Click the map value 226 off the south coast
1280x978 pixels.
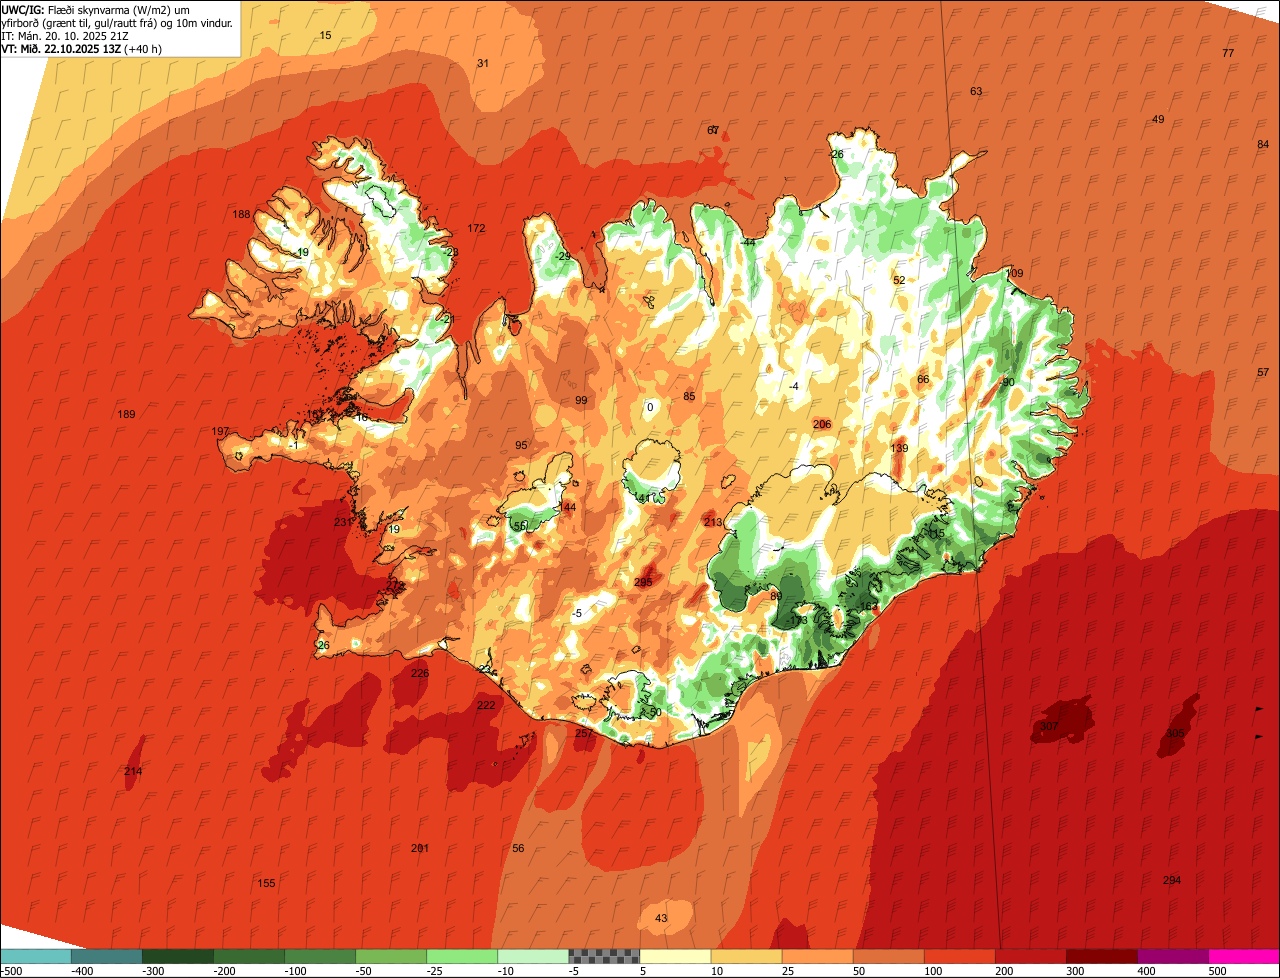click(x=420, y=673)
